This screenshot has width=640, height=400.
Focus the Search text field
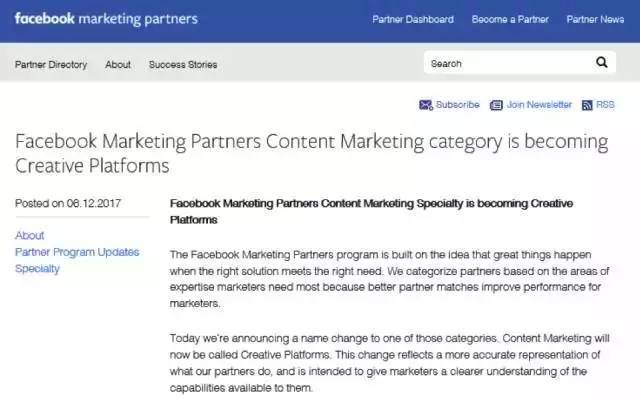pyautogui.click(x=505, y=63)
